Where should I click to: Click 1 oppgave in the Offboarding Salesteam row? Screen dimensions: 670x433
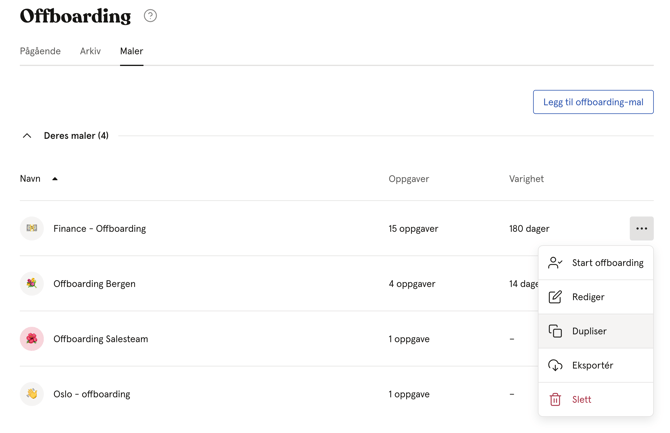pos(408,339)
